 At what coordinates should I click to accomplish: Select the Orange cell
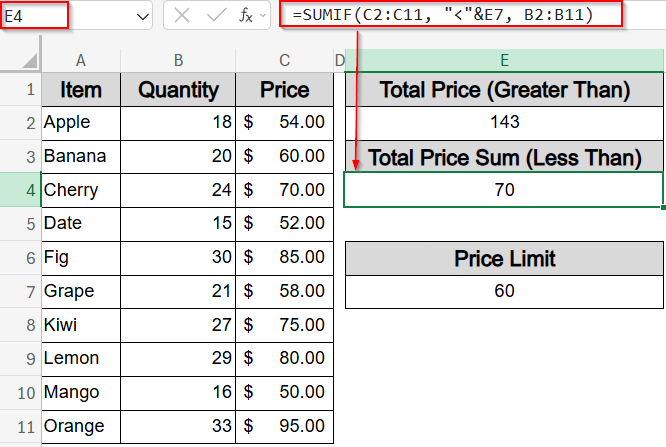point(81,427)
